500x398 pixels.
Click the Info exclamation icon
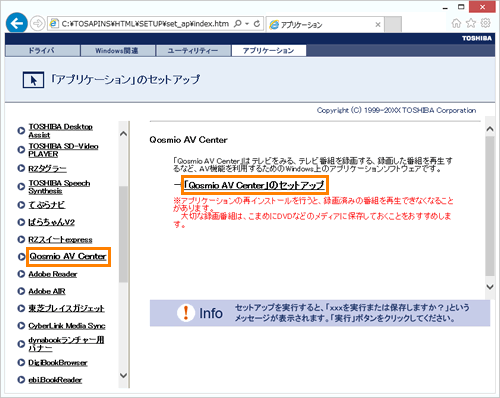point(186,313)
